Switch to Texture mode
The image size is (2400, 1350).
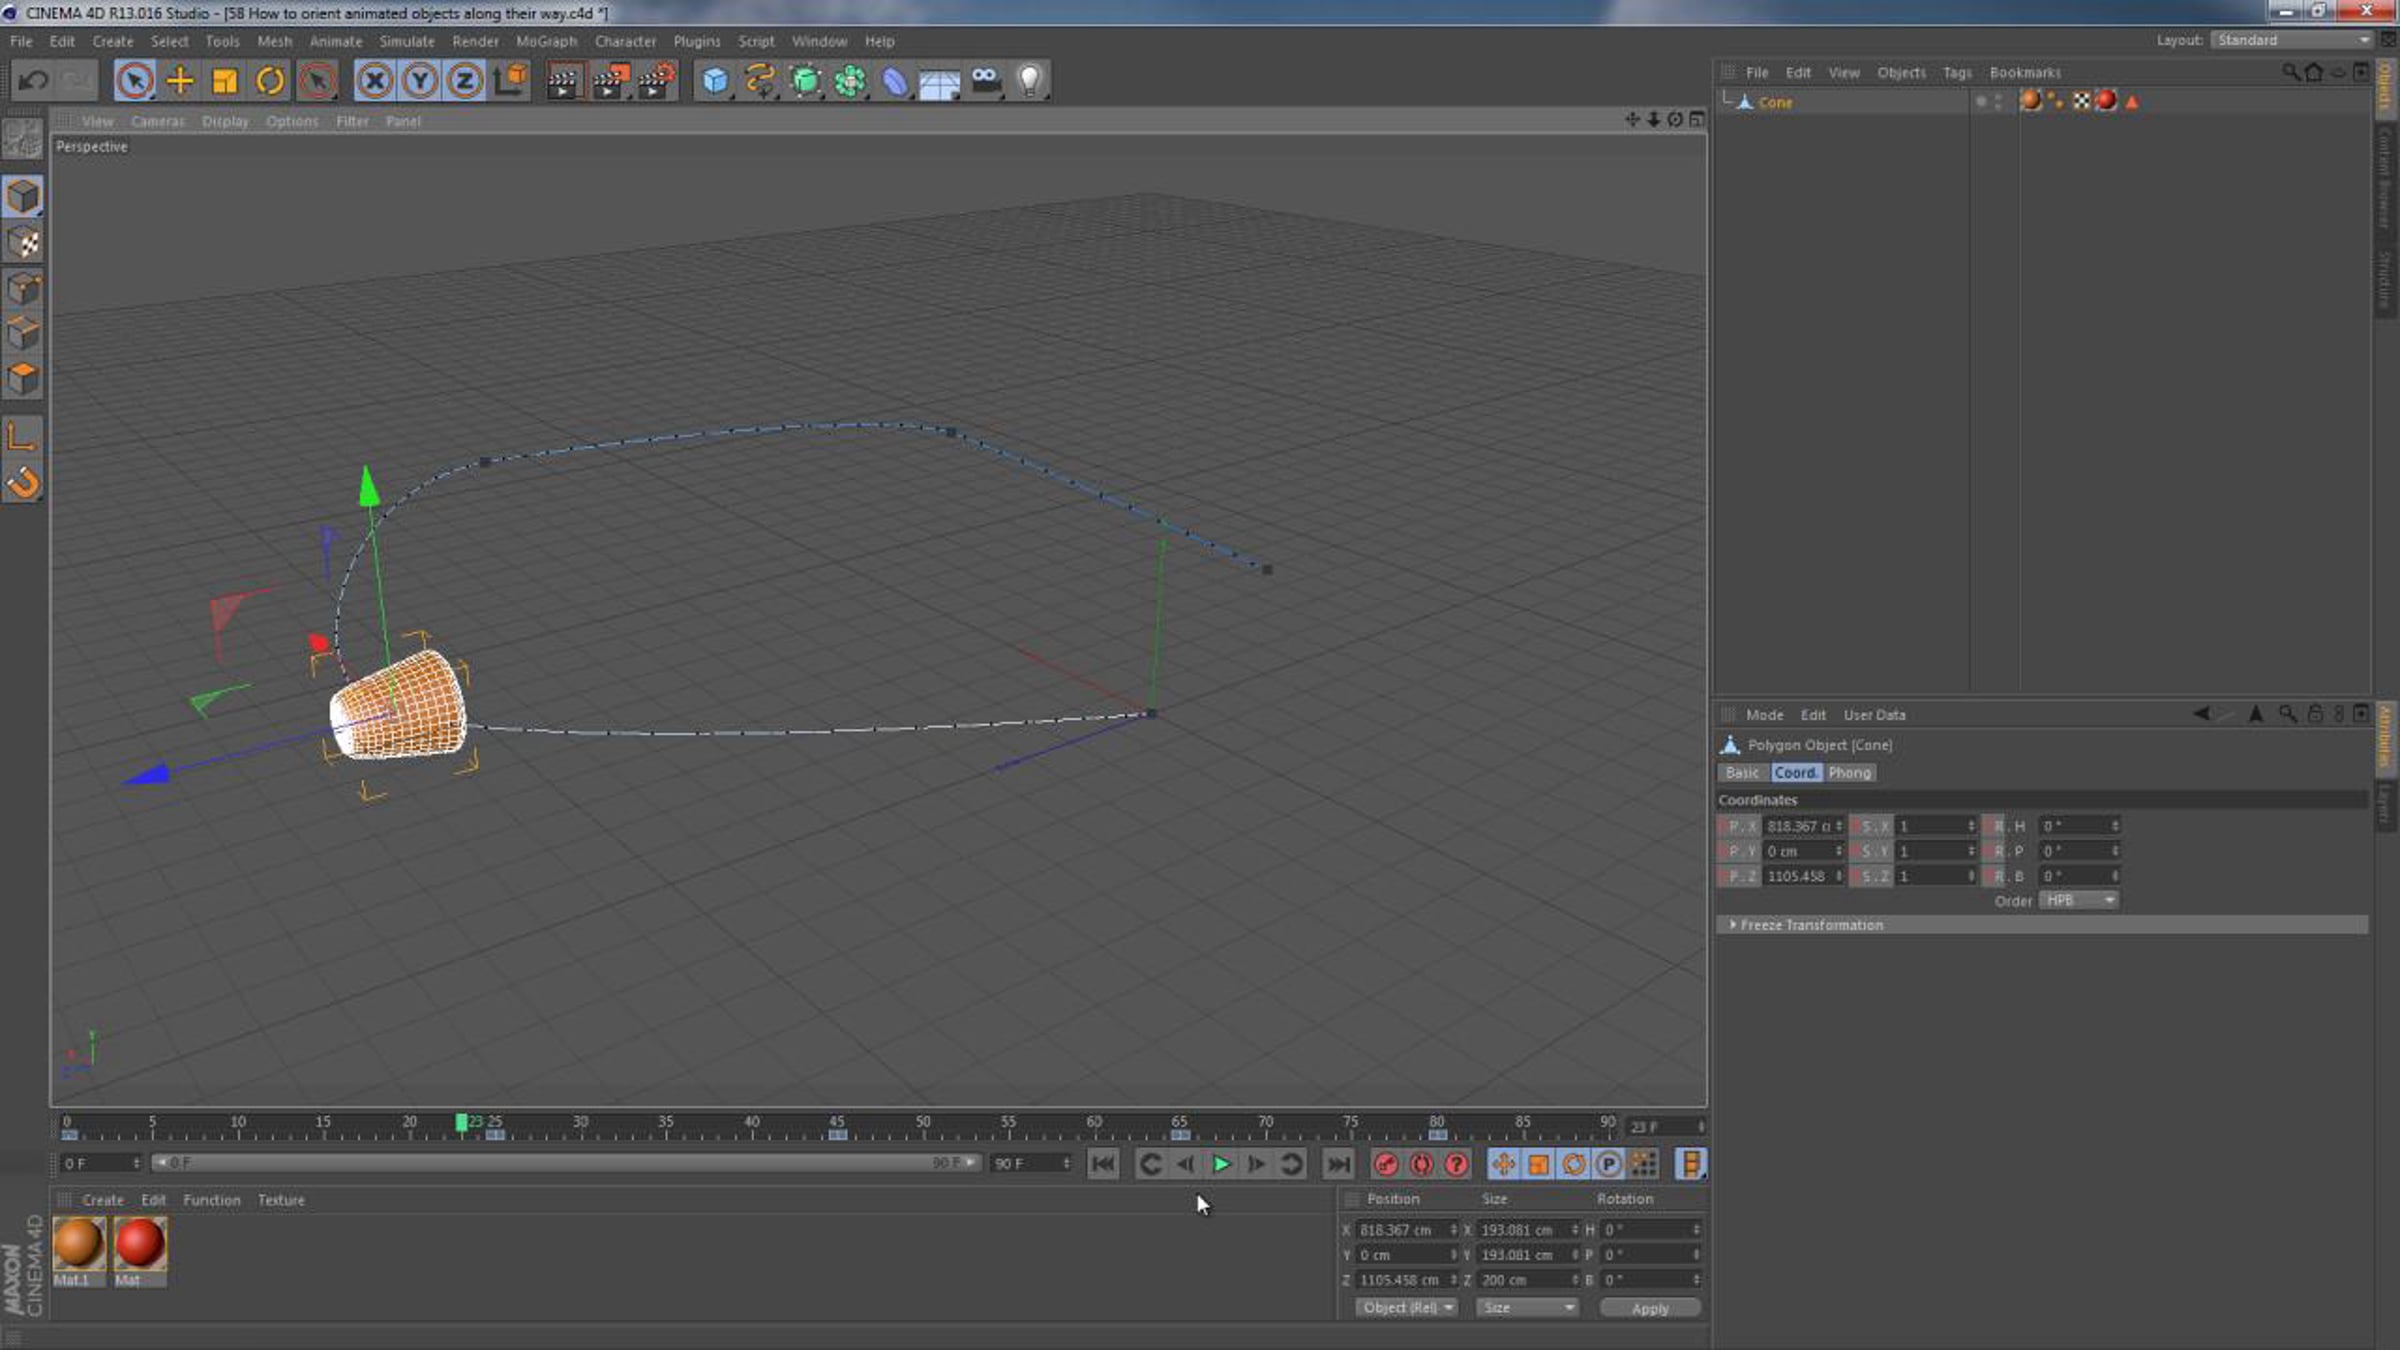[22, 242]
